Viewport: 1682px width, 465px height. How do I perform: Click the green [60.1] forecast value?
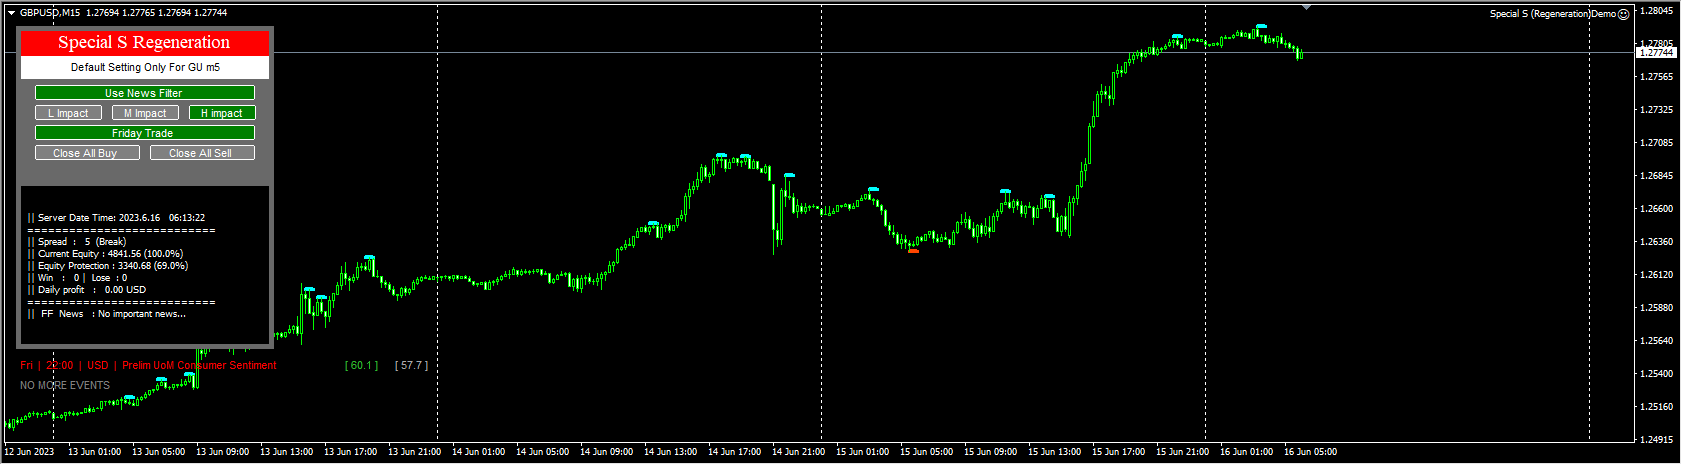[362, 366]
